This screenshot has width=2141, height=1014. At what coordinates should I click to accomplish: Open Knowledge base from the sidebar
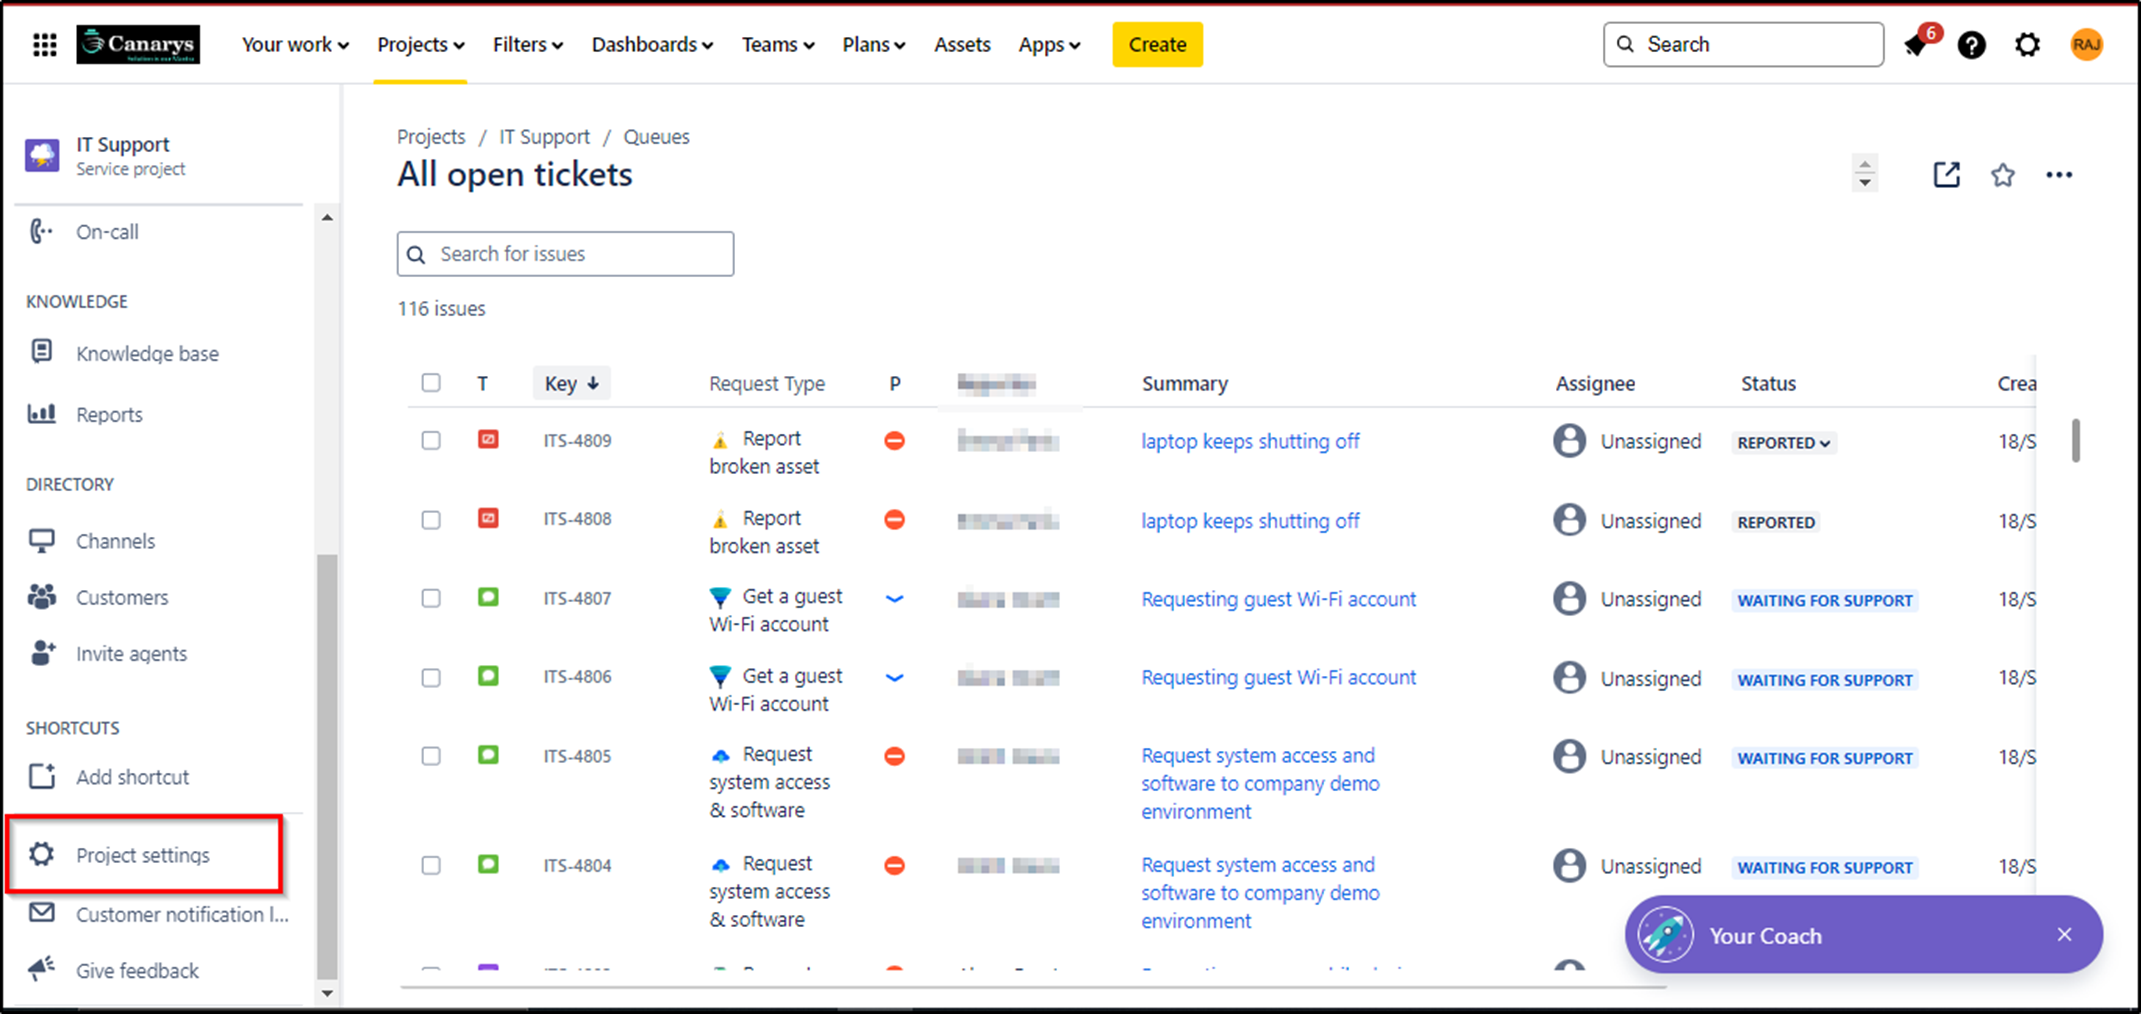coord(147,353)
